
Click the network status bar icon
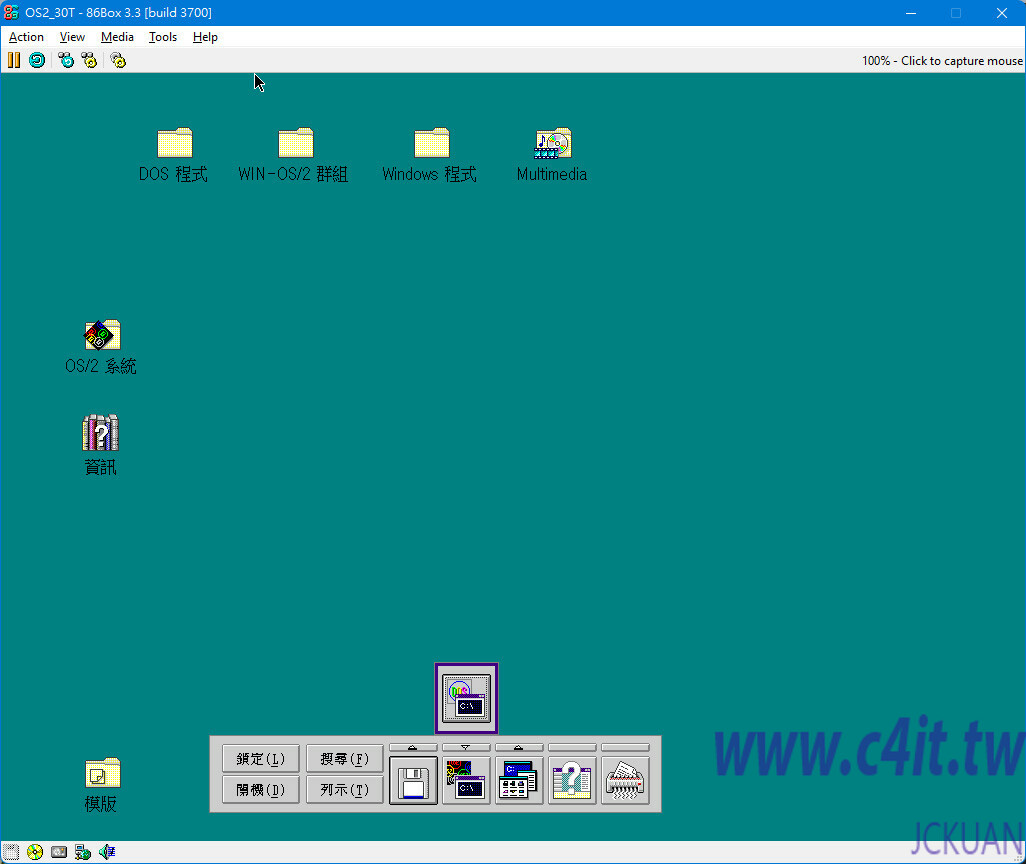(x=82, y=852)
